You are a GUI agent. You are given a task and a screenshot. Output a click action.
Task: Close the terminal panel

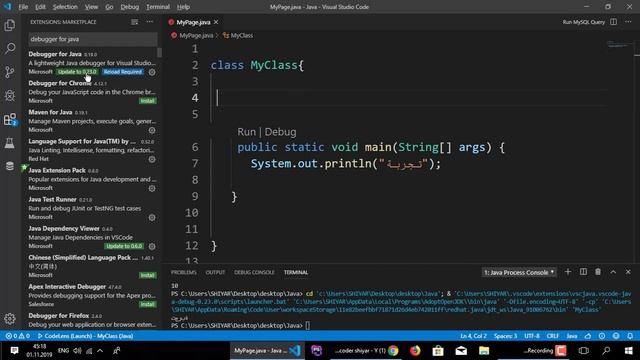coord(628,272)
